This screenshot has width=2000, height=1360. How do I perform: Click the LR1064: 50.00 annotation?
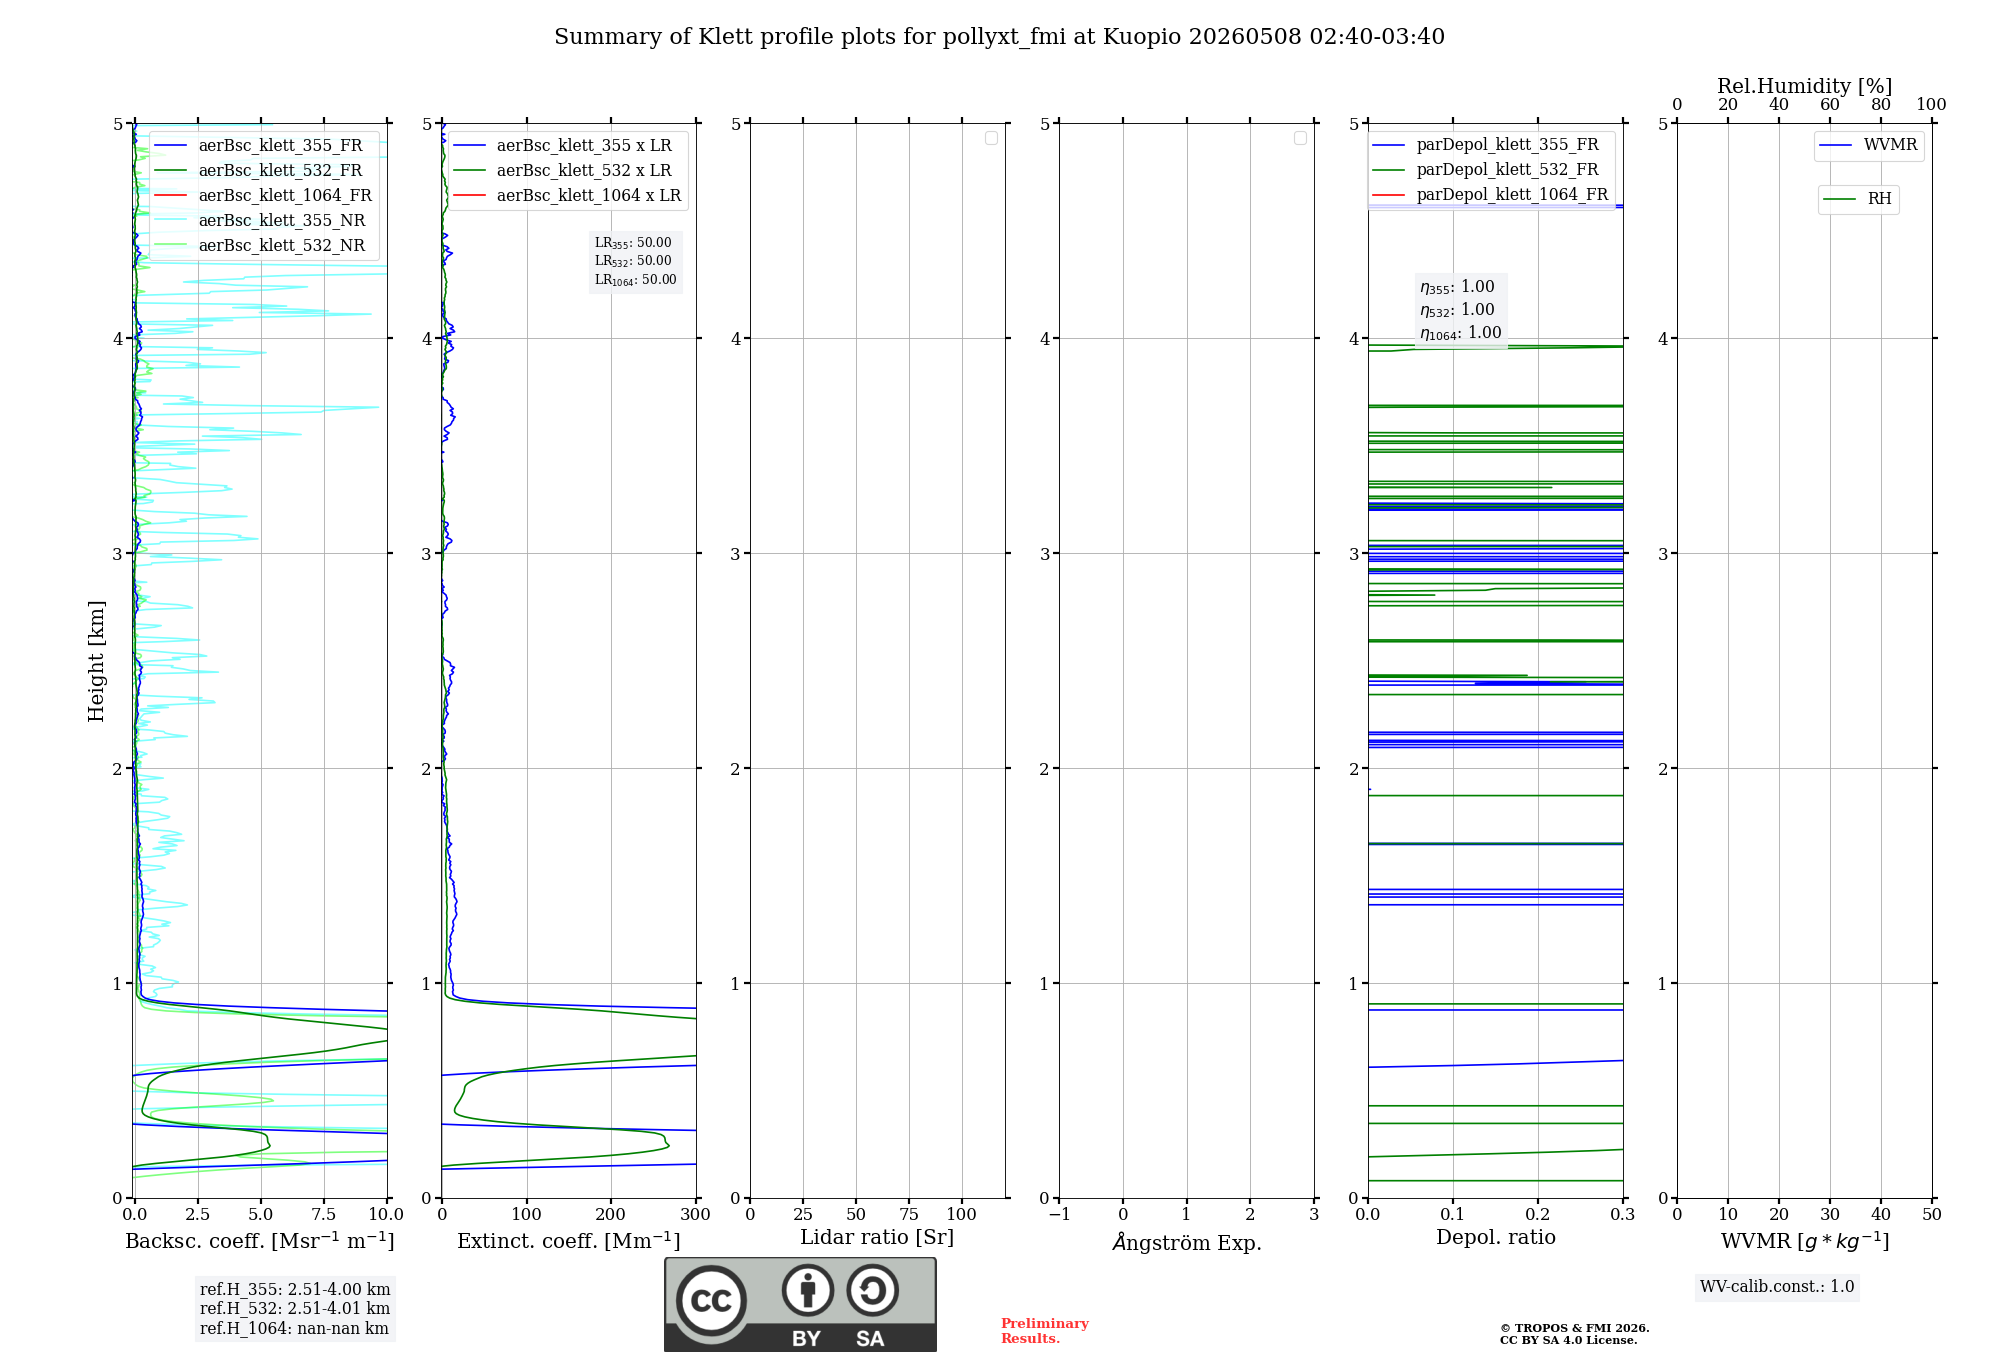click(636, 280)
